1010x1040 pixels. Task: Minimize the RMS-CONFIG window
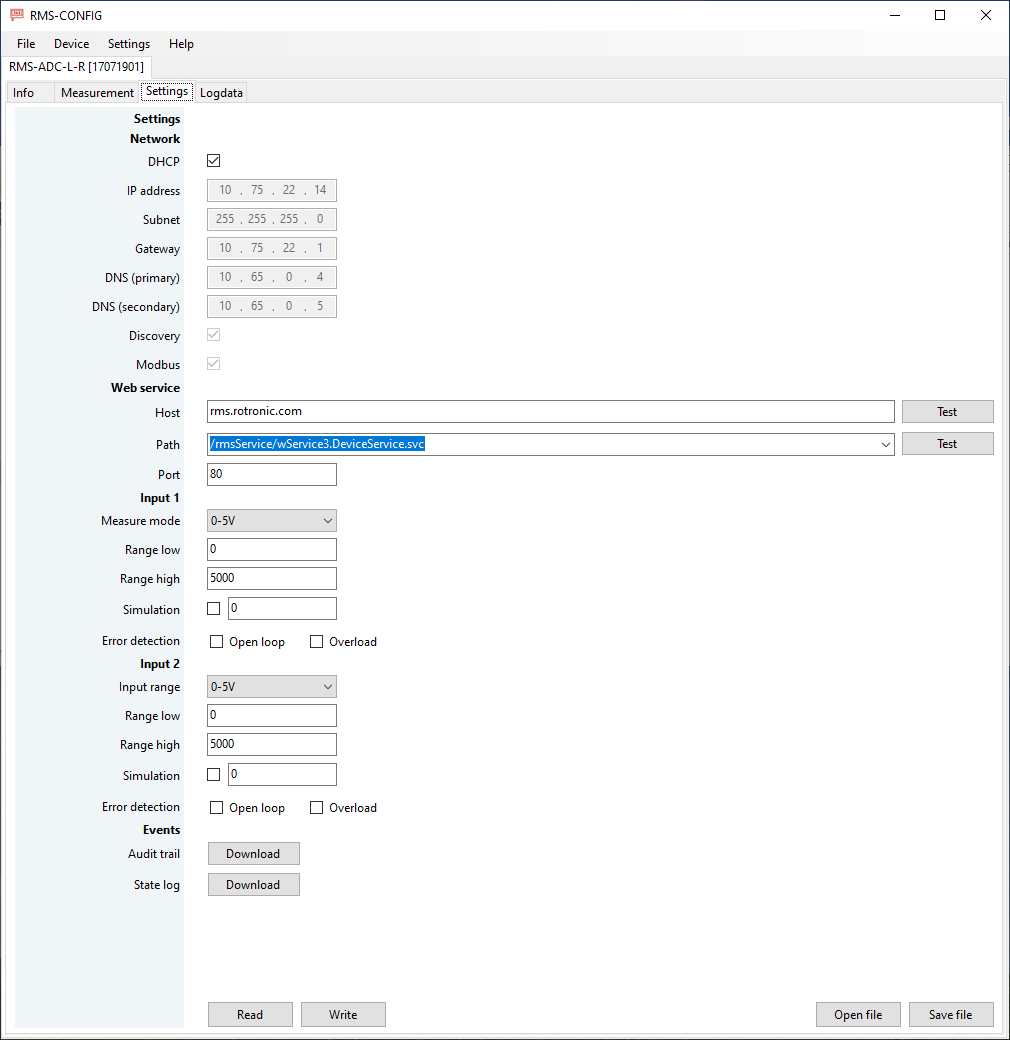pos(895,15)
